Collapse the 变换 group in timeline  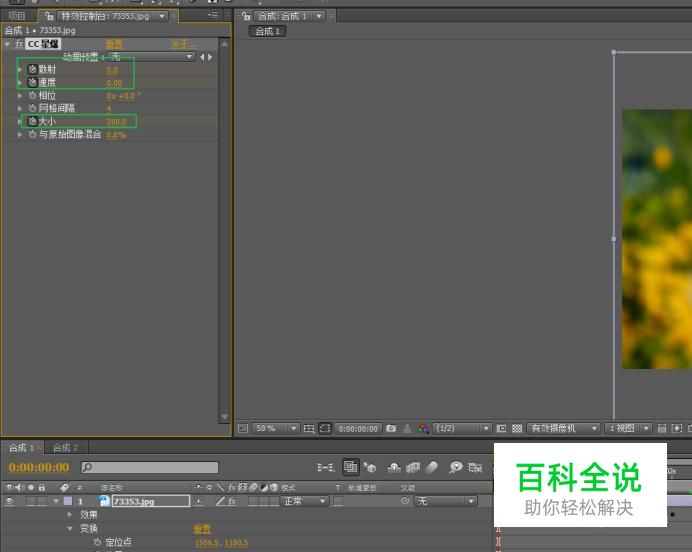coord(70,528)
